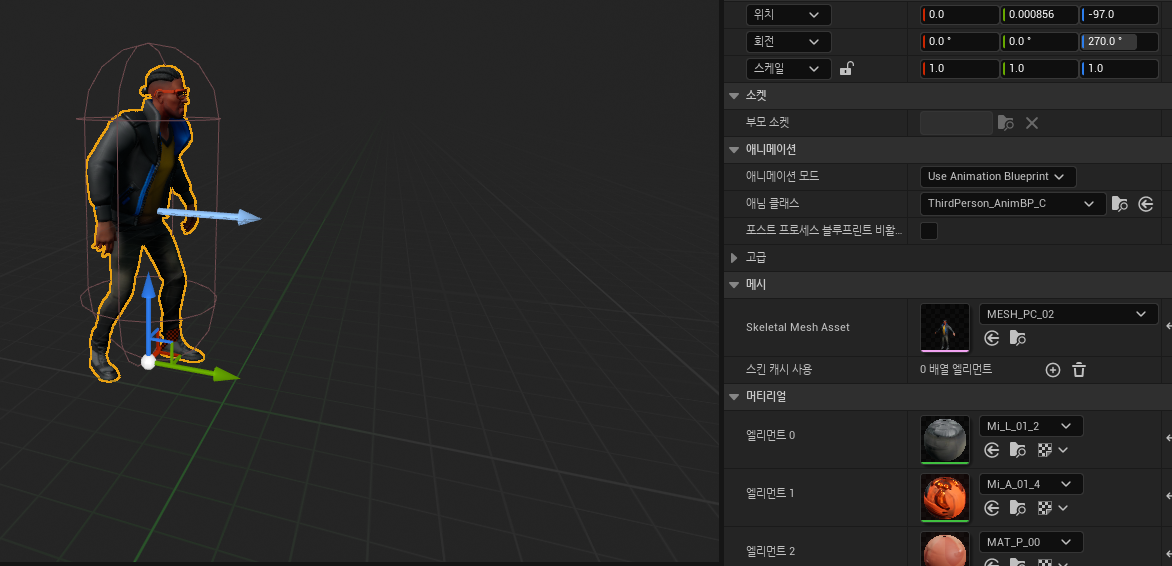The height and width of the screenshot is (566, 1172).
Task: Click location Z field -97.0
Action: 1120,14
